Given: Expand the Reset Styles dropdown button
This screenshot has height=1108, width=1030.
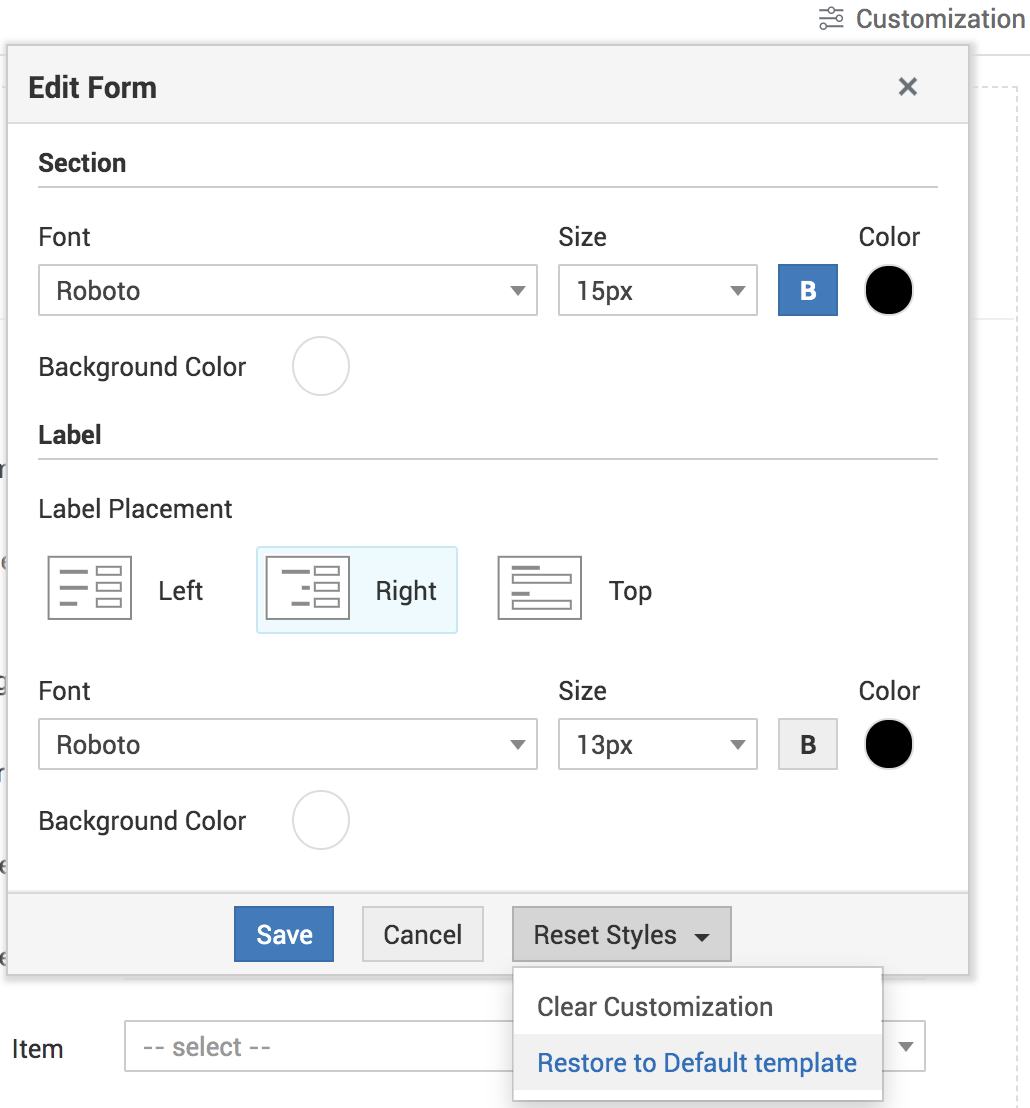Looking at the screenshot, I should click(x=621, y=935).
